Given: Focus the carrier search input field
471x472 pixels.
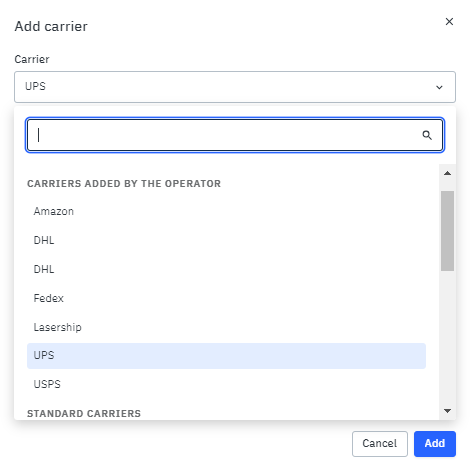Looking at the screenshot, I should (235, 135).
